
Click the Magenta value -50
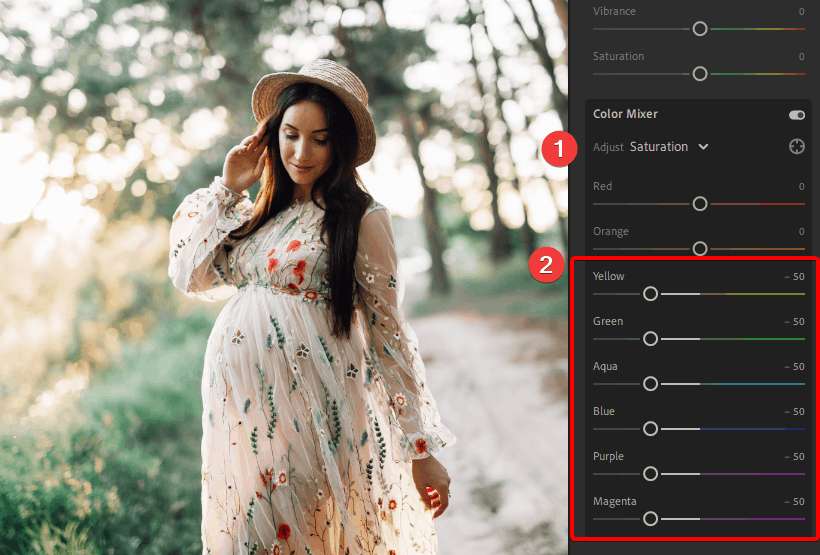(x=794, y=502)
